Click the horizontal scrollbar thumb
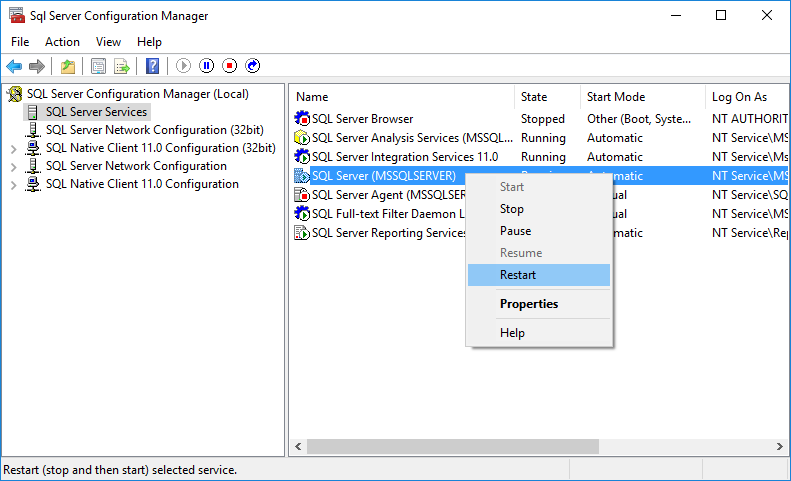 (453, 446)
